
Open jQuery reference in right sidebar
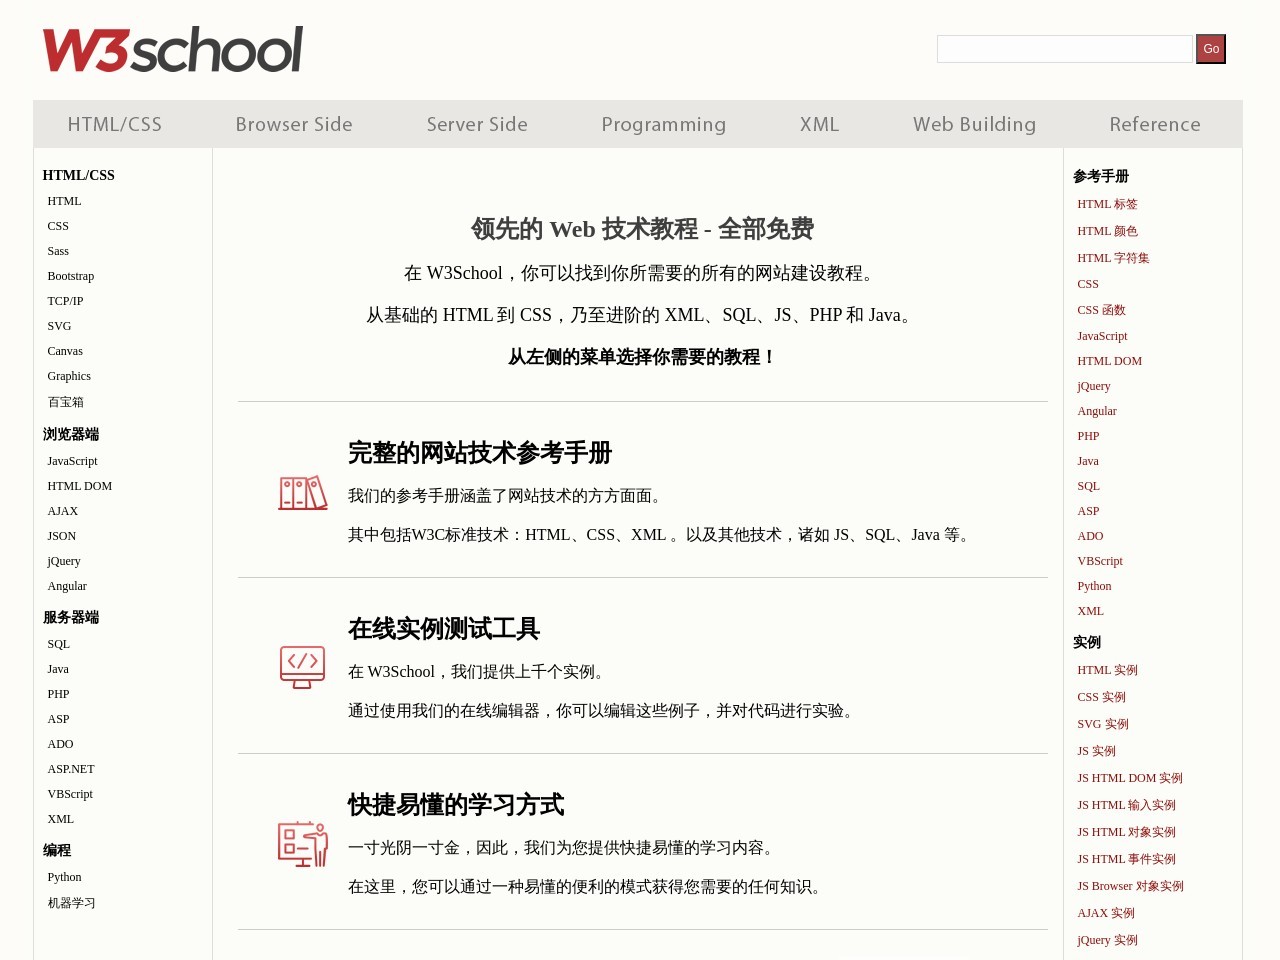pyautogui.click(x=1094, y=386)
